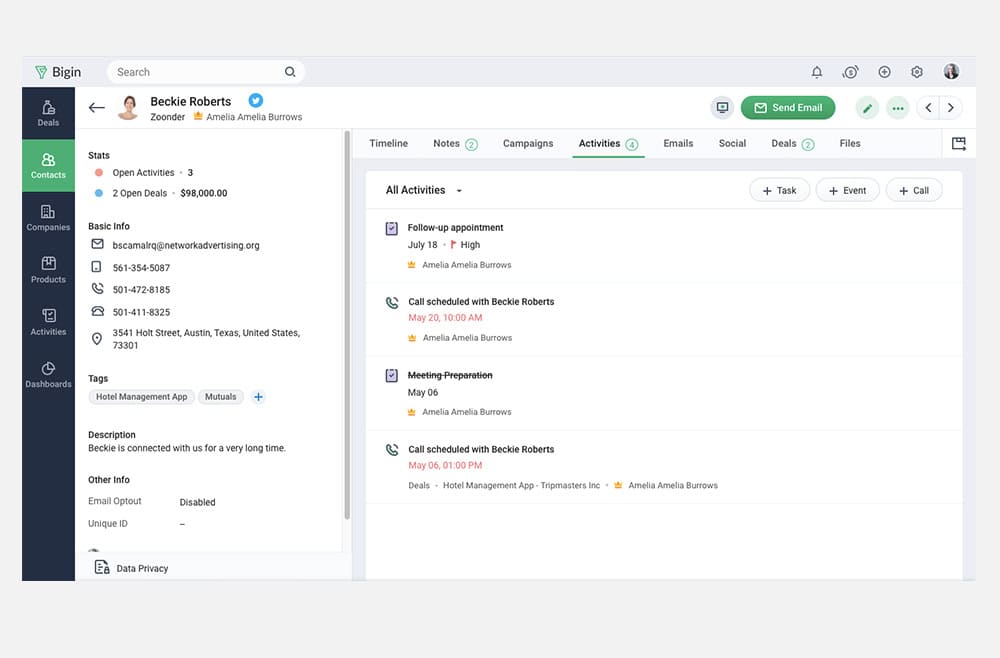Select the Activities tab
Image resolution: width=1000 pixels, height=658 pixels.
click(608, 143)
